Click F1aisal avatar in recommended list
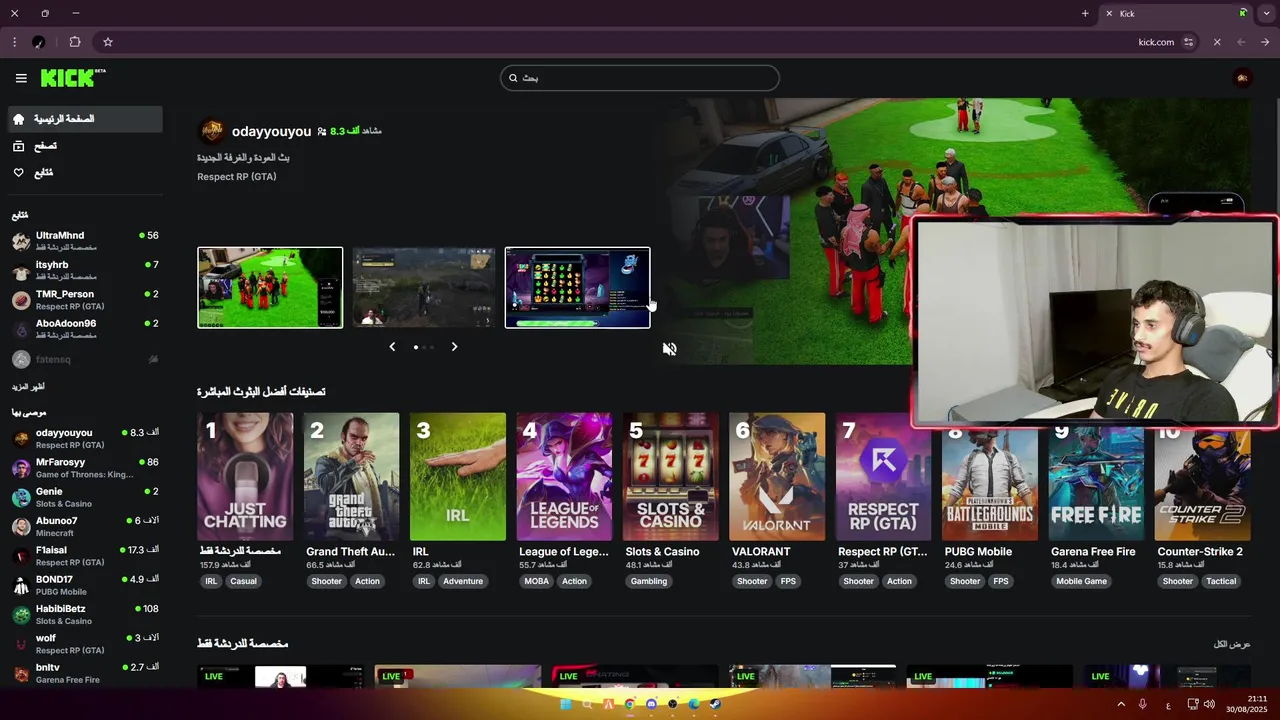This screenshot has height=720, width=1280. click(21, 556)
